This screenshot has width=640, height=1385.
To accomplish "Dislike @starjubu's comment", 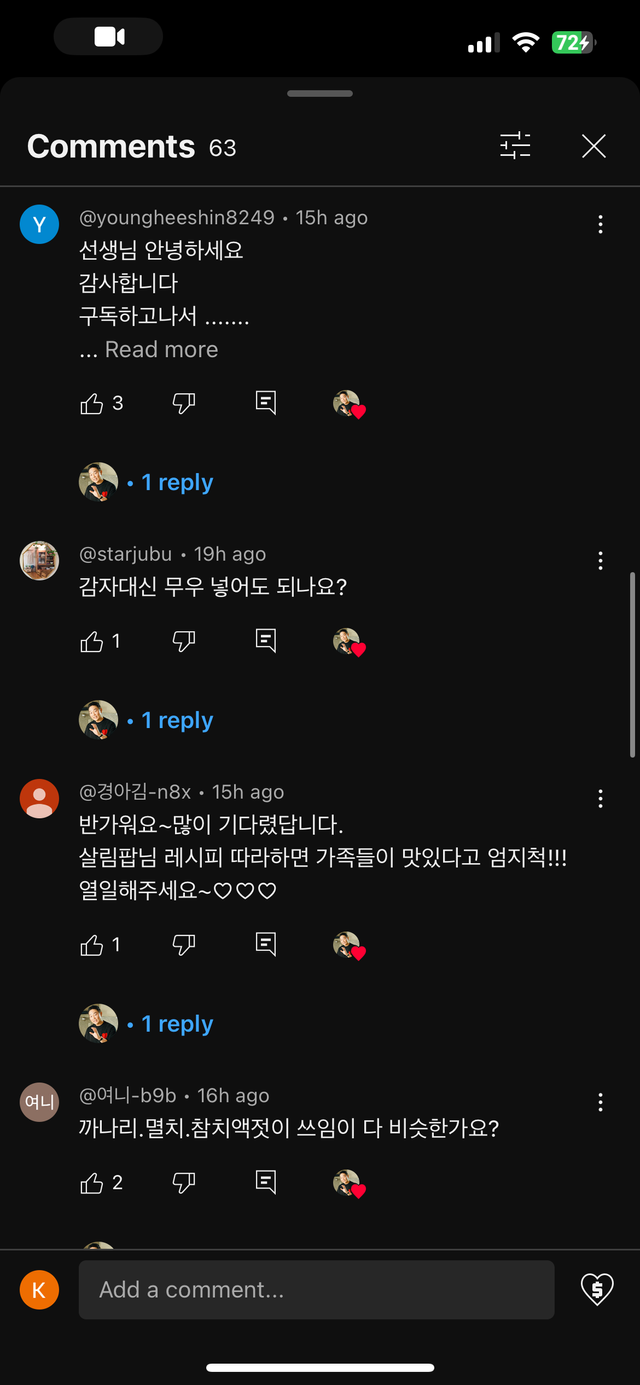I will (184, 641).
